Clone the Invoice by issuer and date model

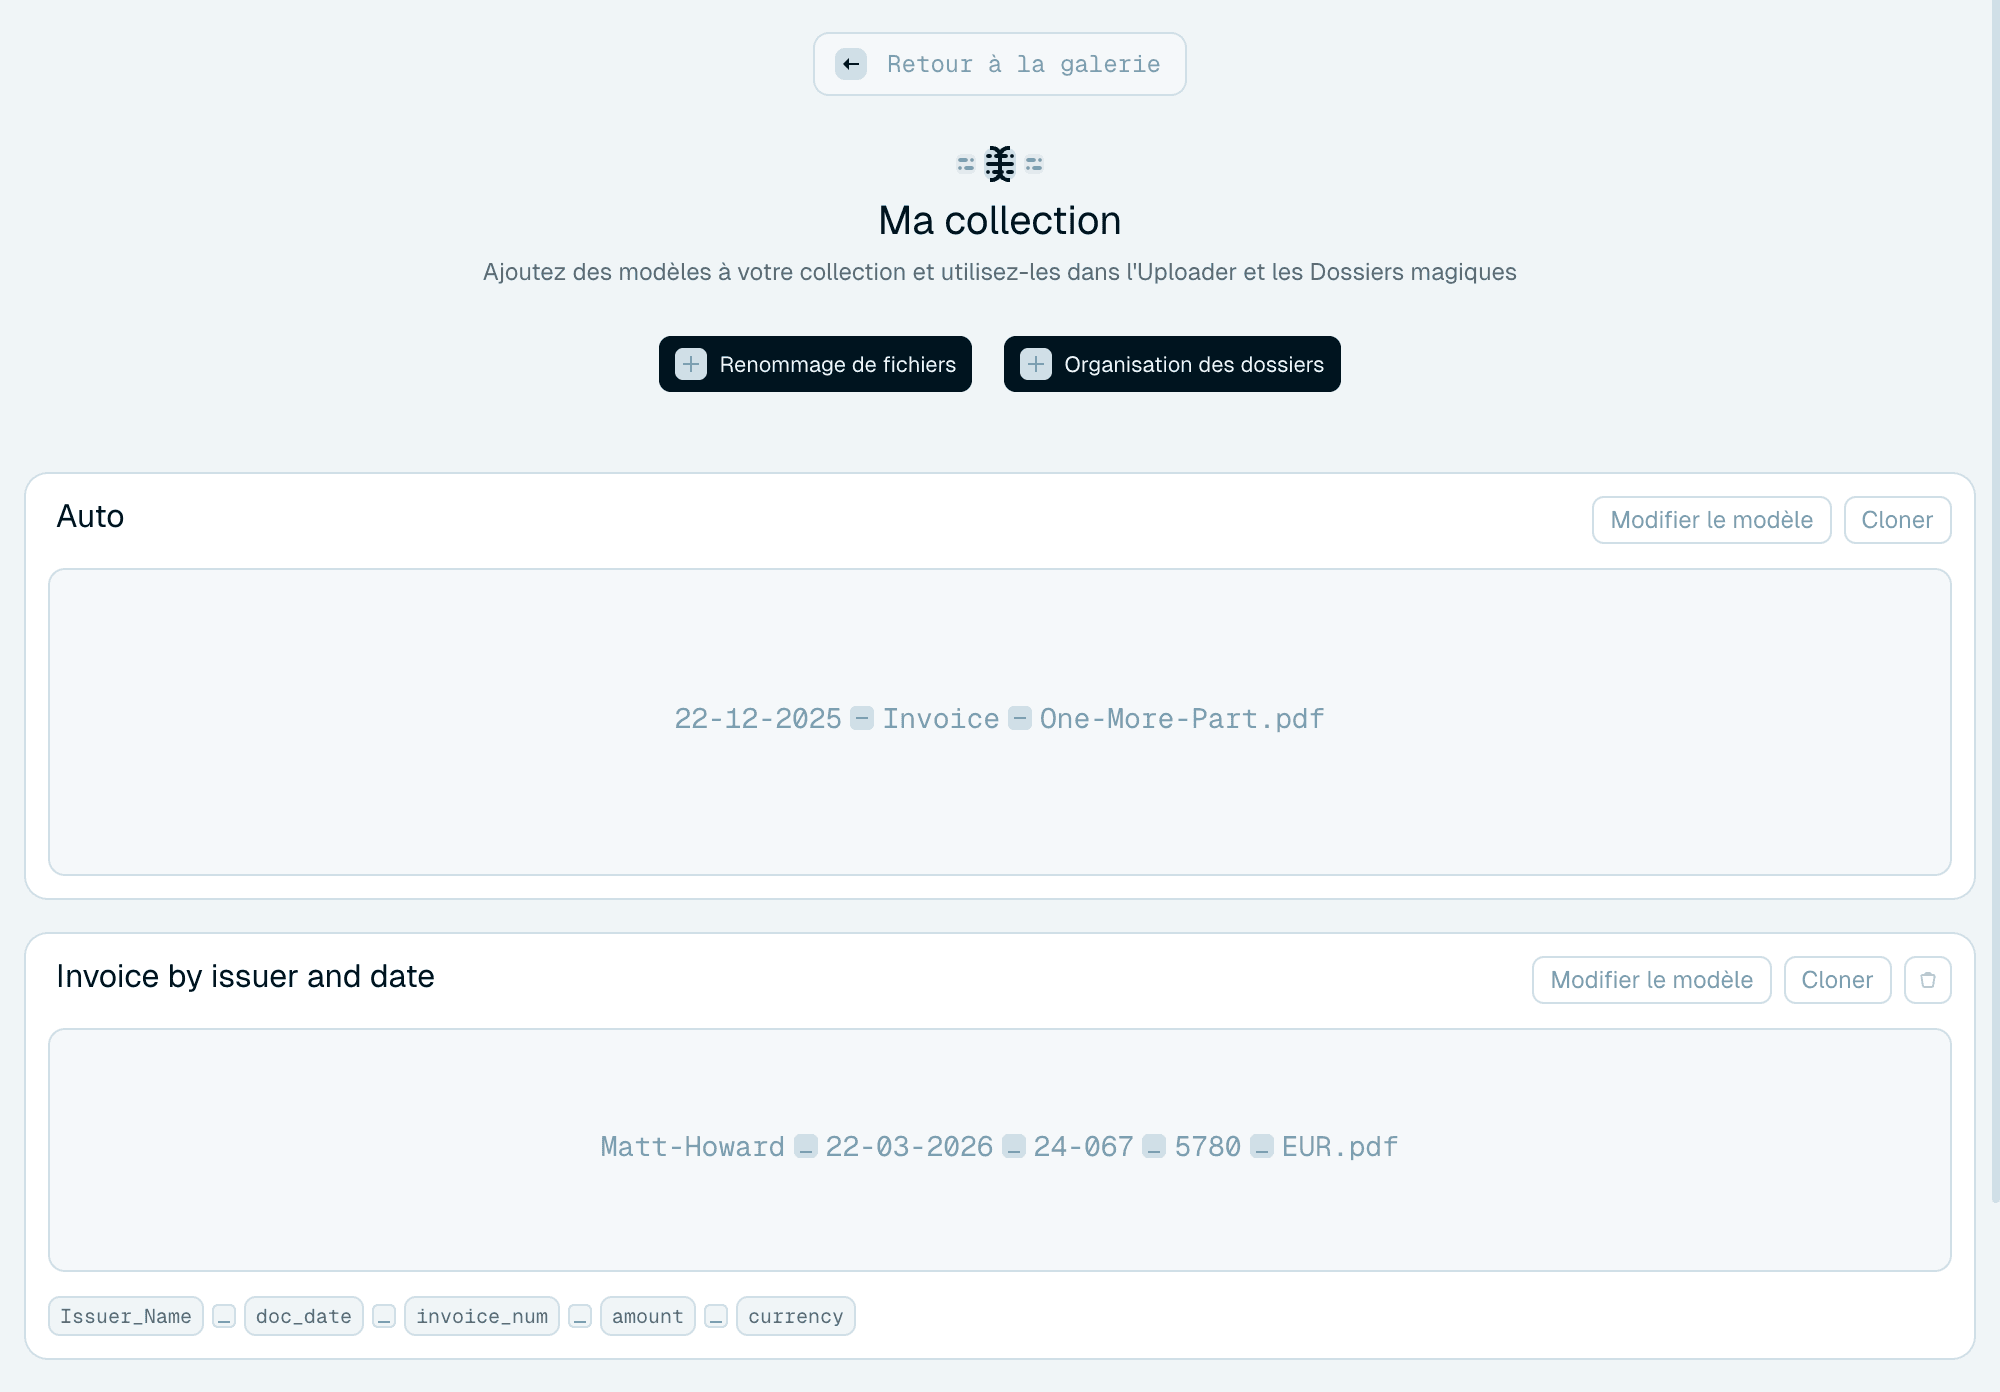pyautogui.click(x=1837, y=980)
